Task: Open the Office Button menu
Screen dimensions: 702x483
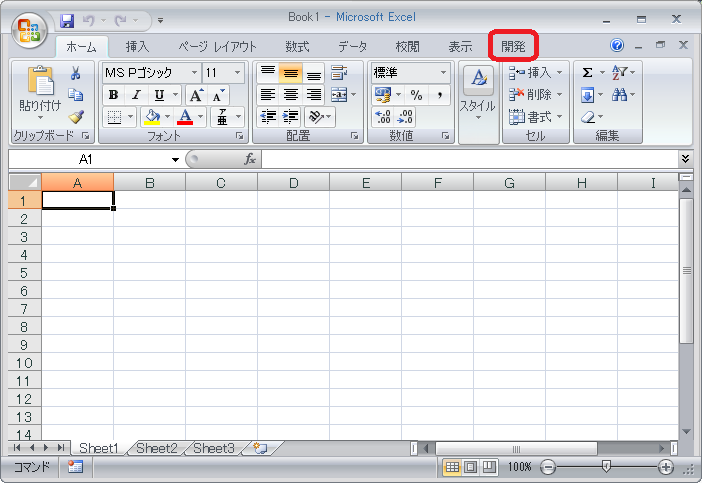Action: [x=30, y=30]
